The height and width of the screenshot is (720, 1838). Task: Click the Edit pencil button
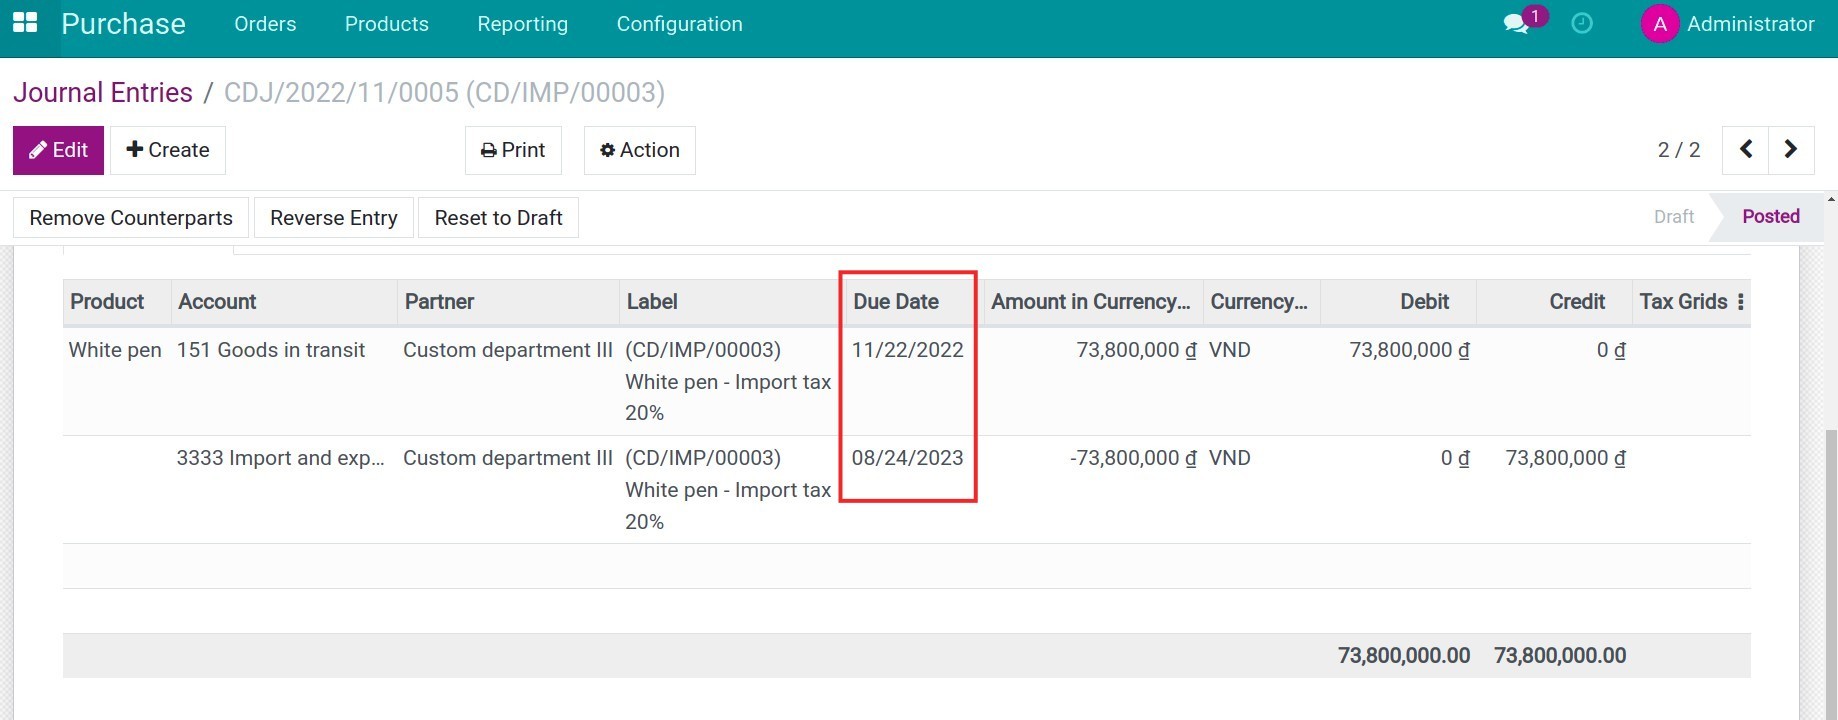[x=58, y=150]
